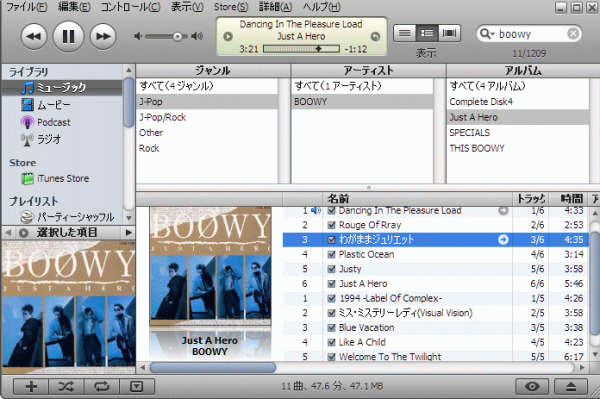Uncheck the Rouge Of Rray track checkbox
Screen dimensions: 600x399
click(332, 225)
